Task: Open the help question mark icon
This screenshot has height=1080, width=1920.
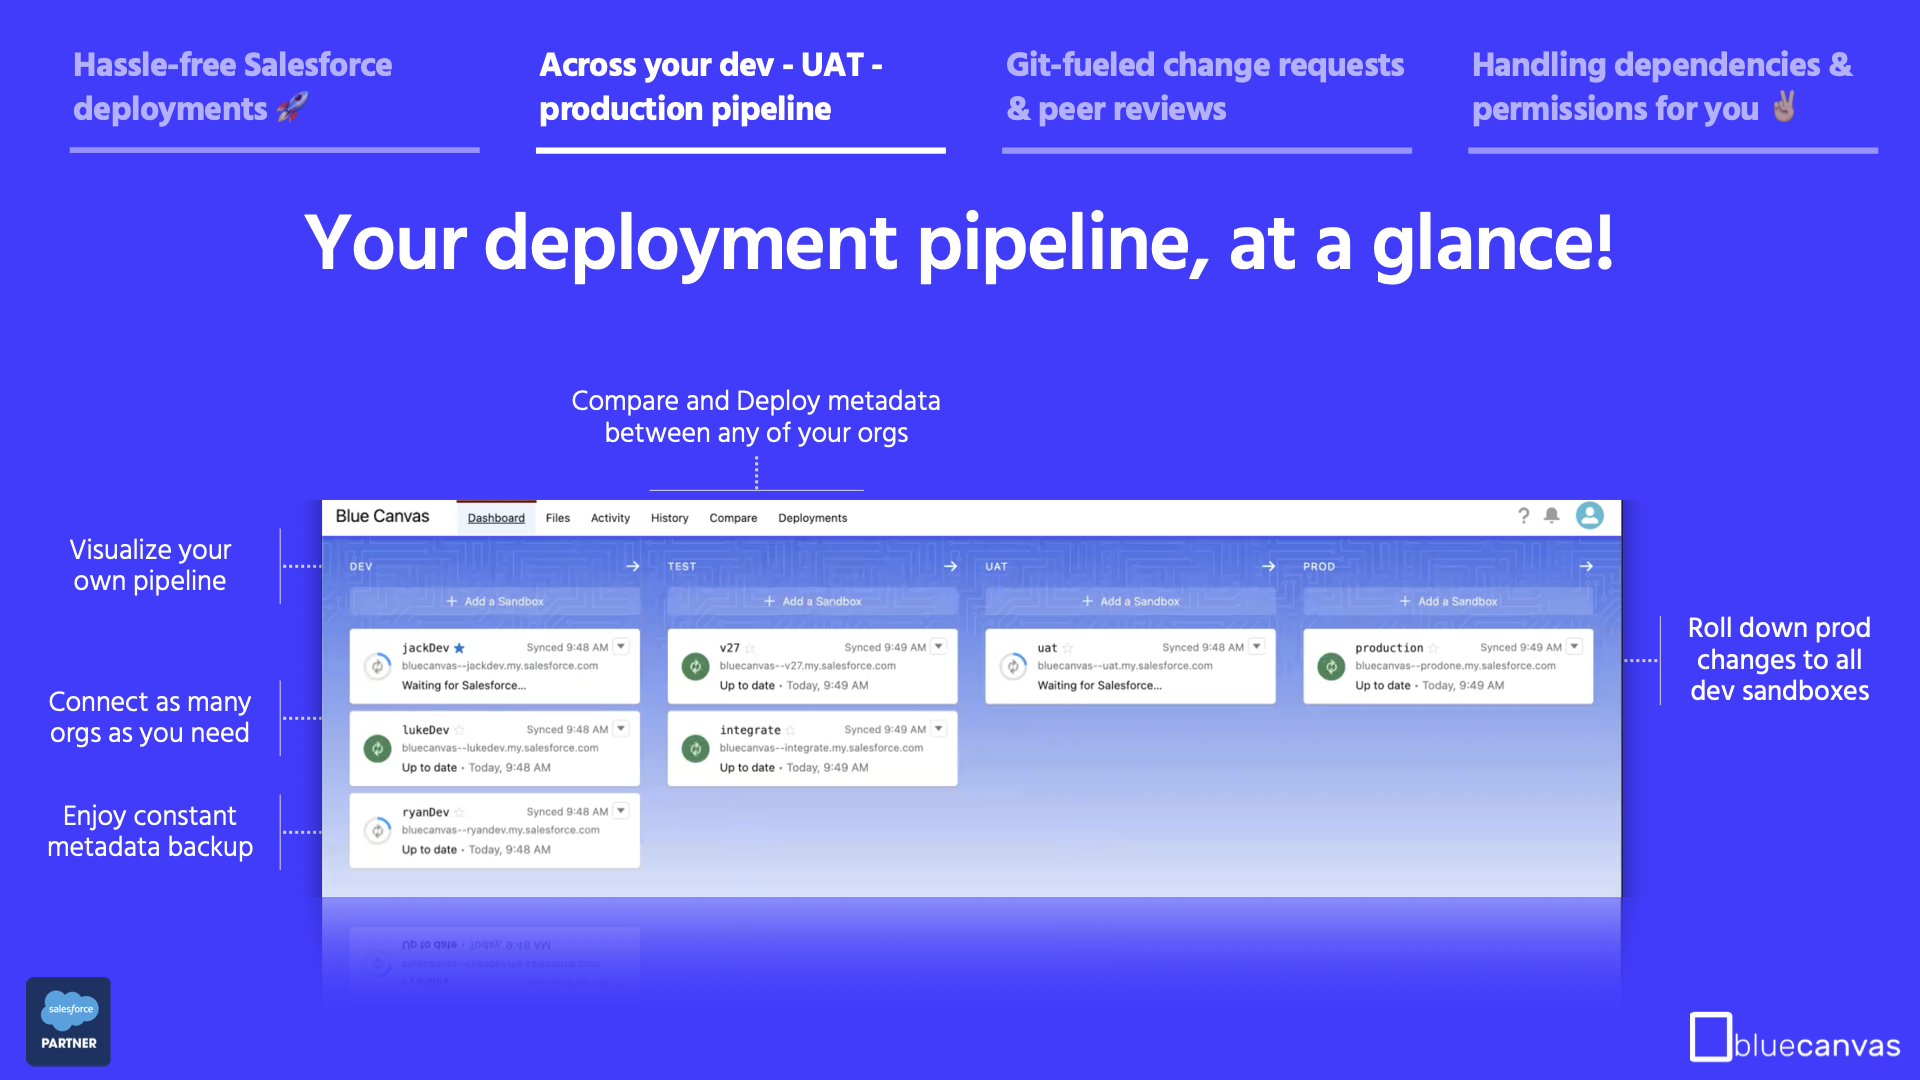Action: click(1524, 516)
